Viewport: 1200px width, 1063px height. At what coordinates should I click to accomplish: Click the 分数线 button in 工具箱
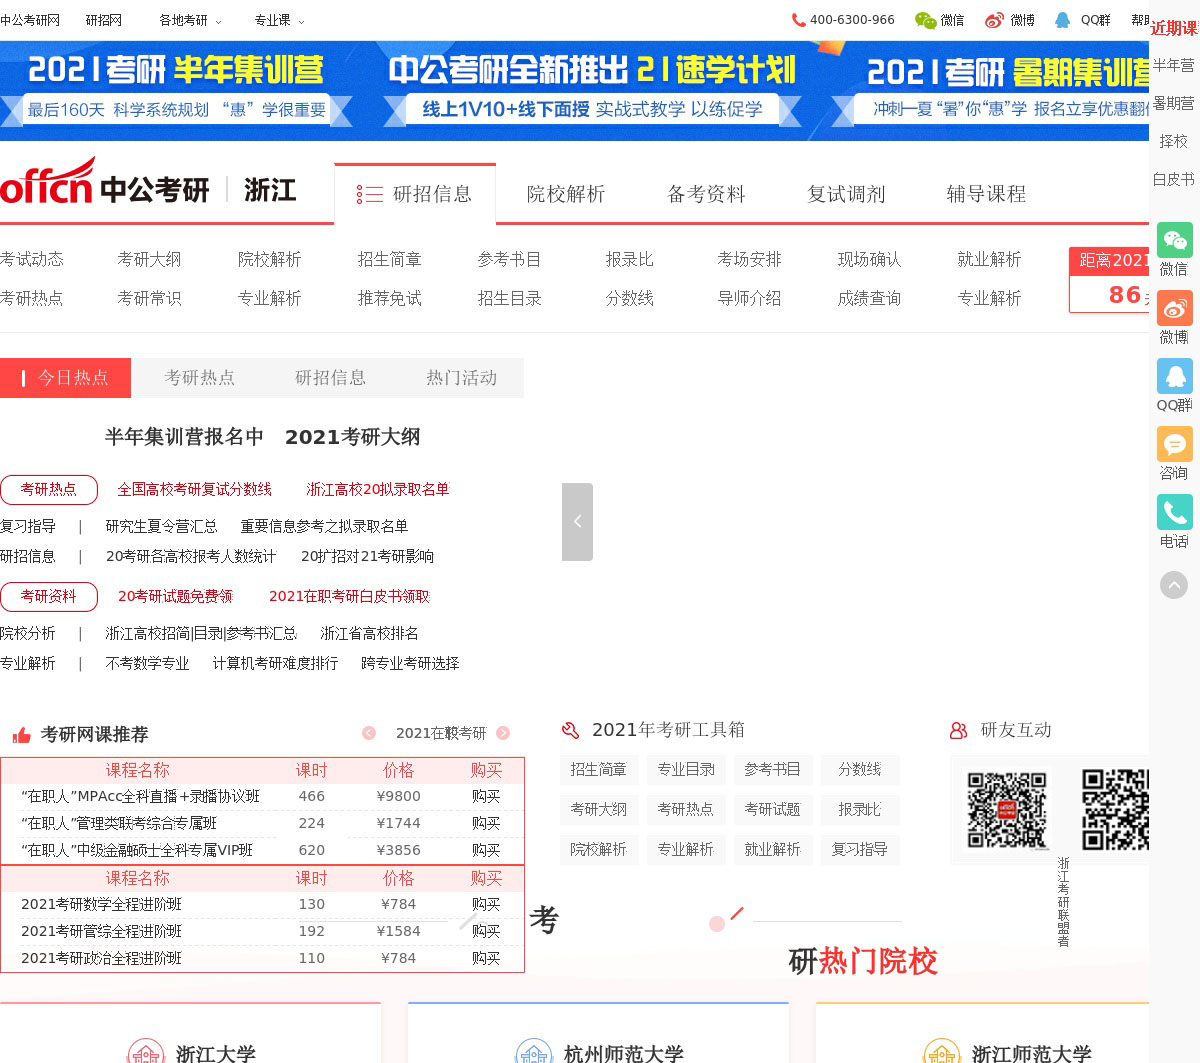point(859,769)
